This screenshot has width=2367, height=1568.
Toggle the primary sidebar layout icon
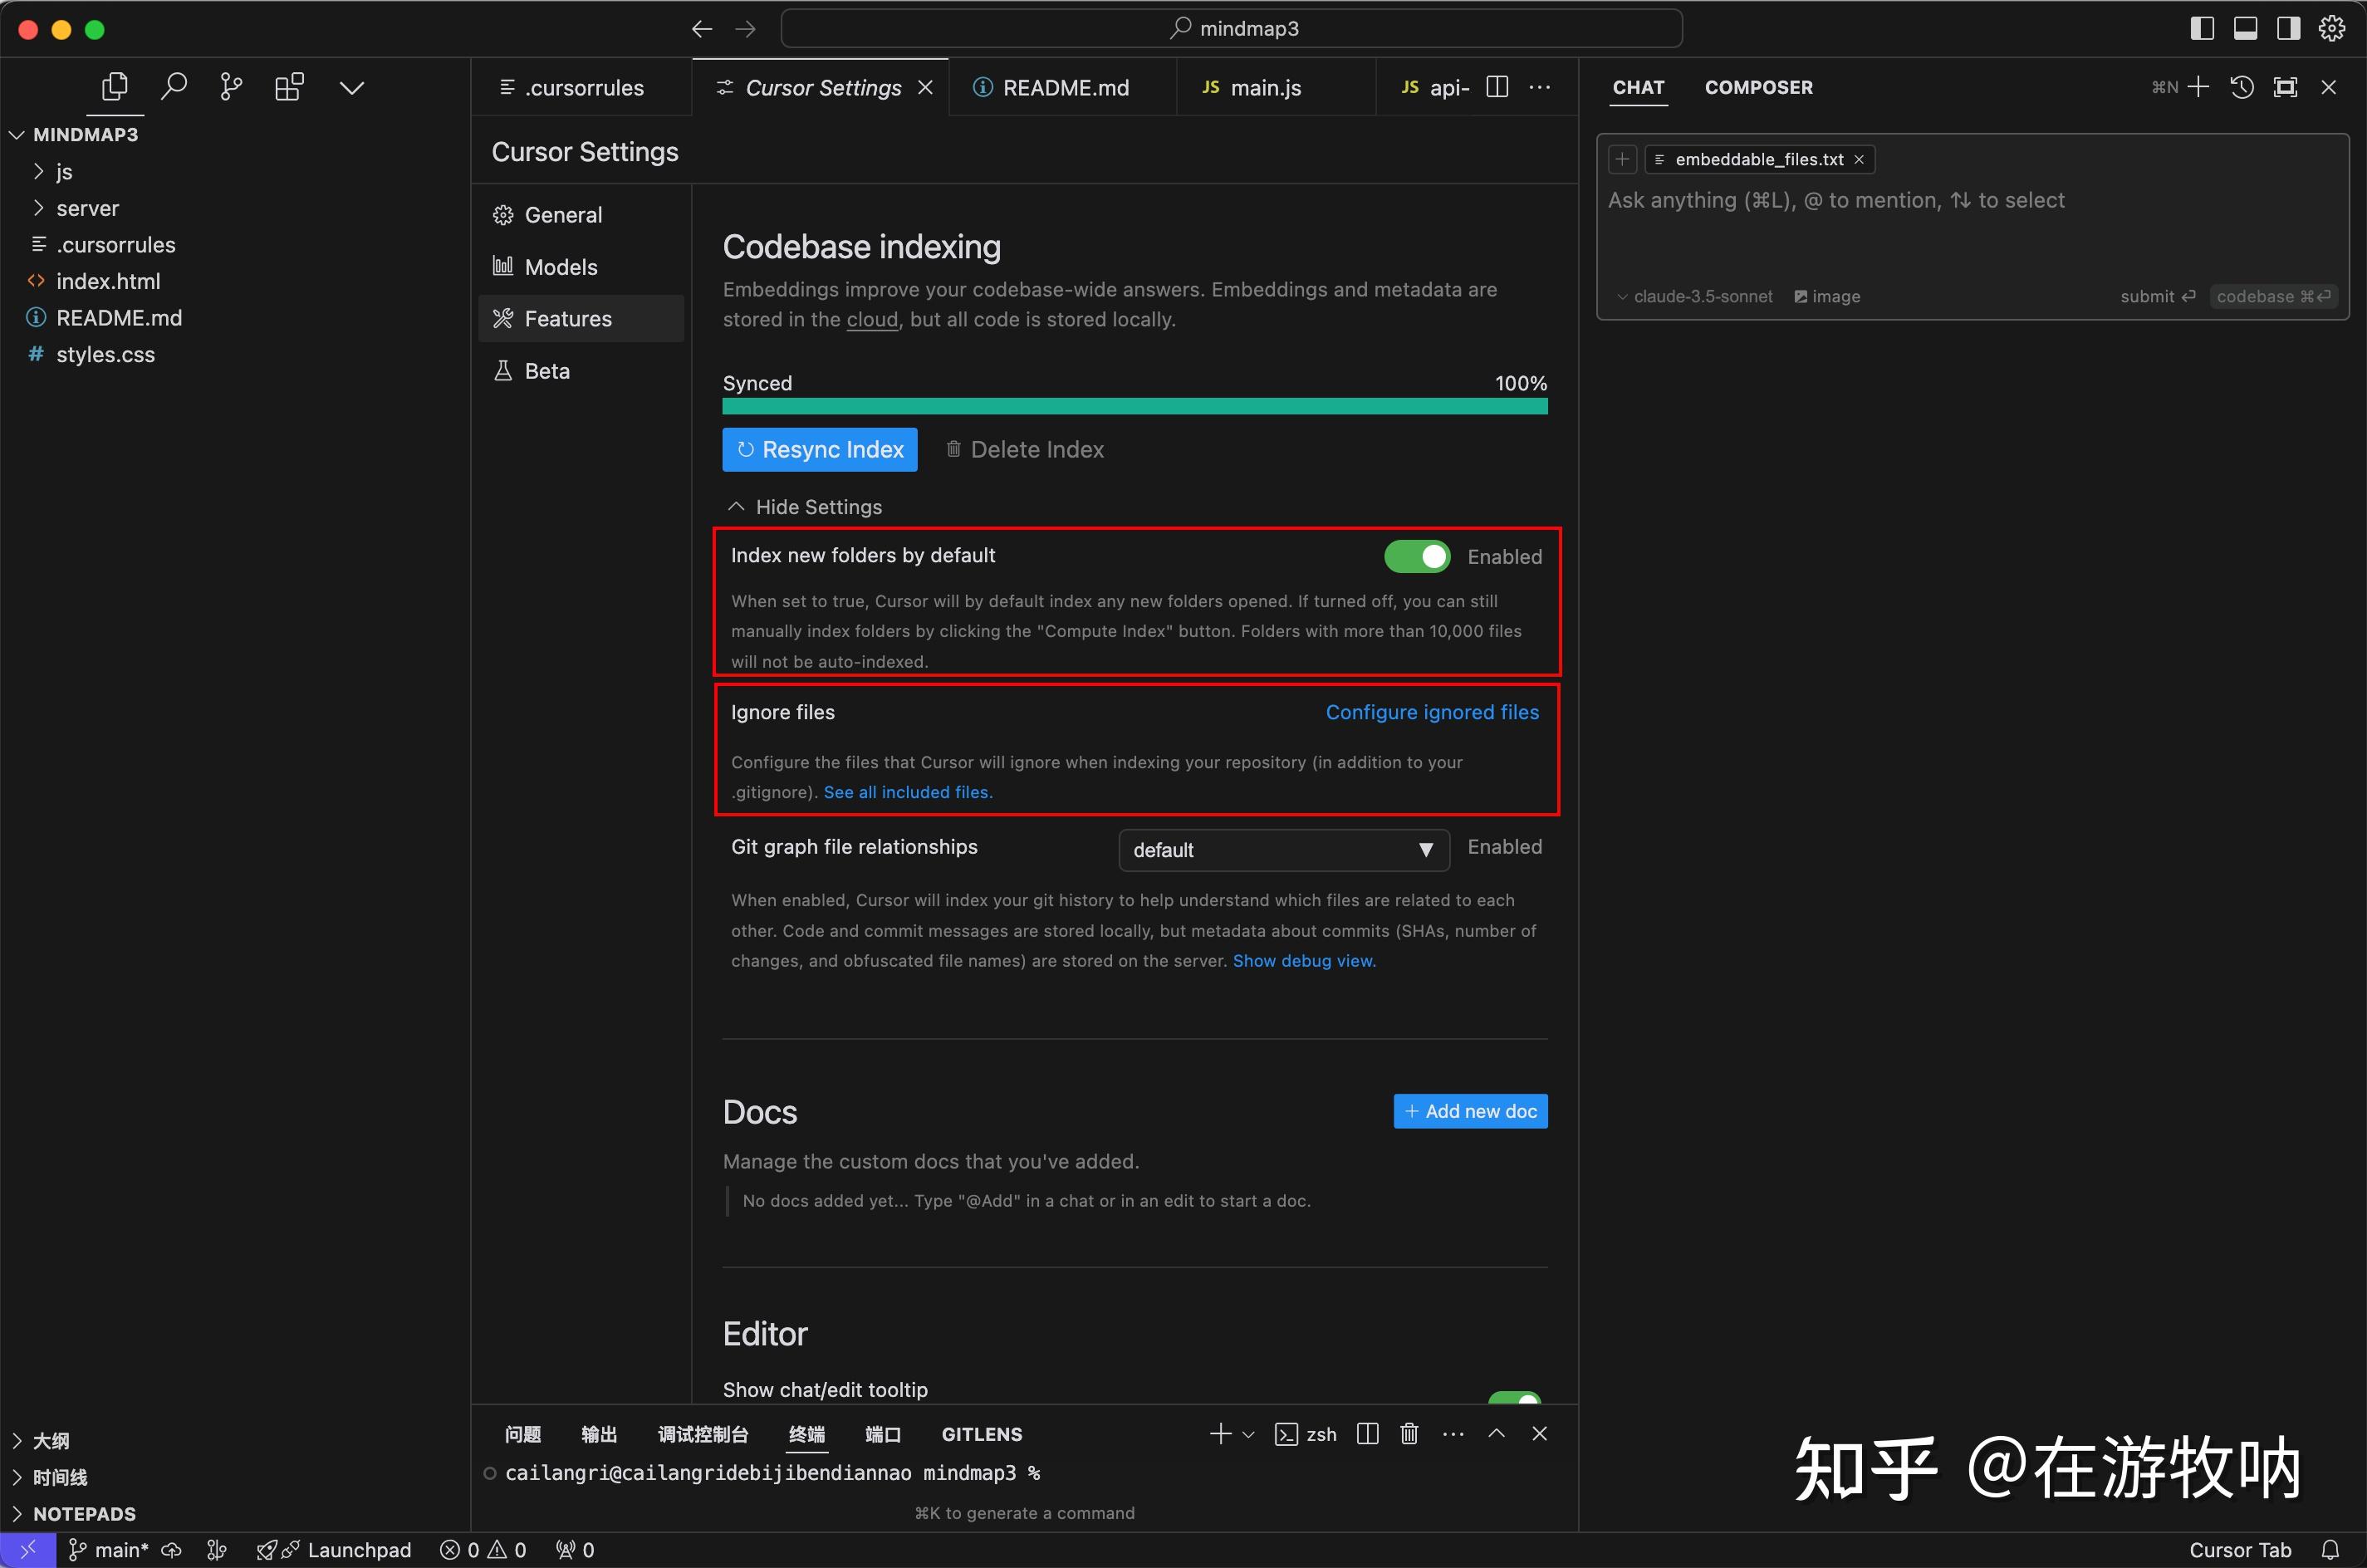pos(2201,29)
